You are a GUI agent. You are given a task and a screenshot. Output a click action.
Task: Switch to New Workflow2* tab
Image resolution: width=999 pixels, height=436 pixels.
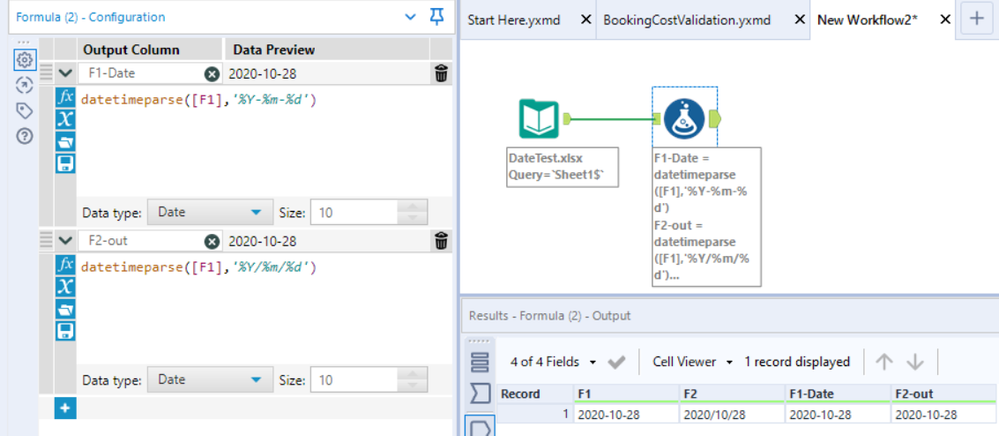[x=867, y=20]
